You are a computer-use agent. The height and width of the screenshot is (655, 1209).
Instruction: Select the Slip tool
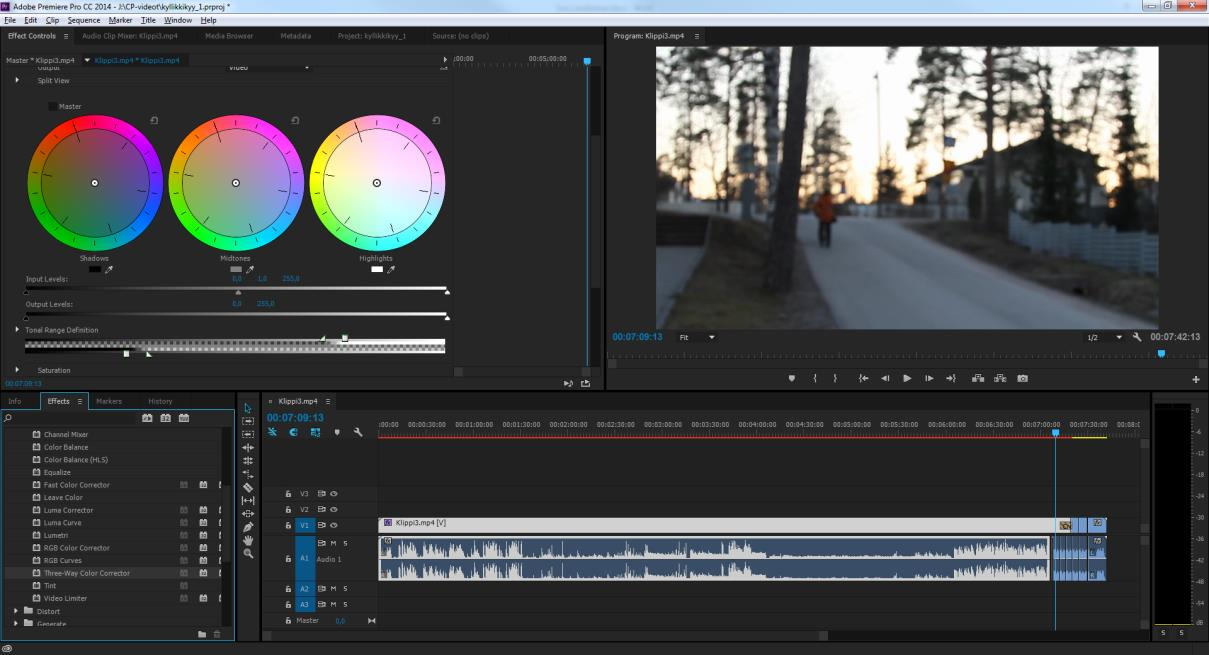tap(249, 500)
